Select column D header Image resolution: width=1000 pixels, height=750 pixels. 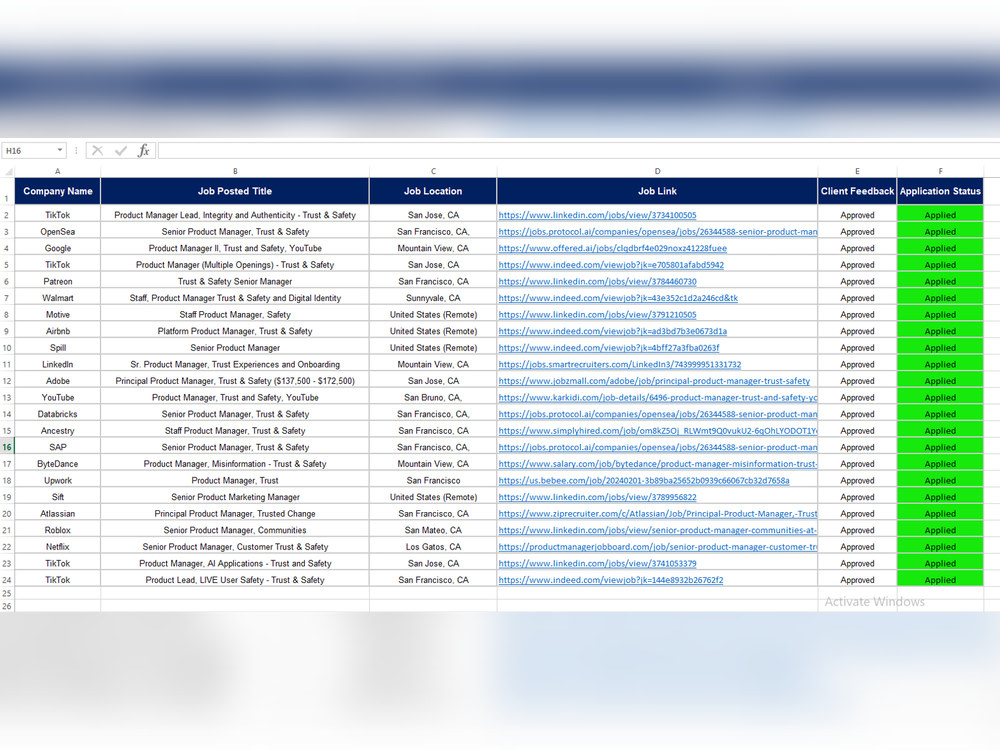pos(657,171)
